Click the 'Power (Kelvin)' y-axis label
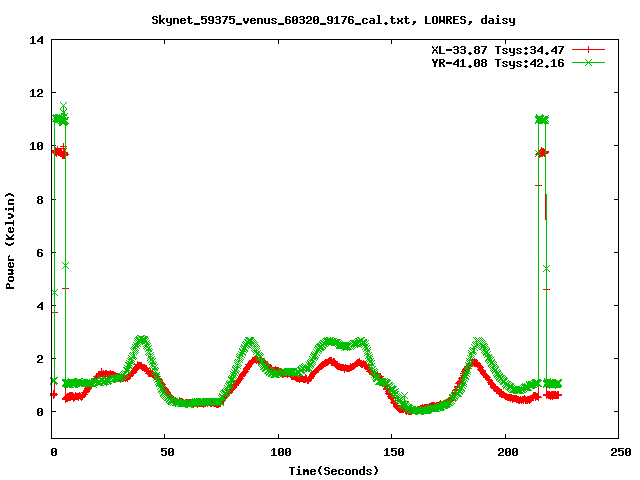Screen dimensions: 640x480 [x=10, y=241]
